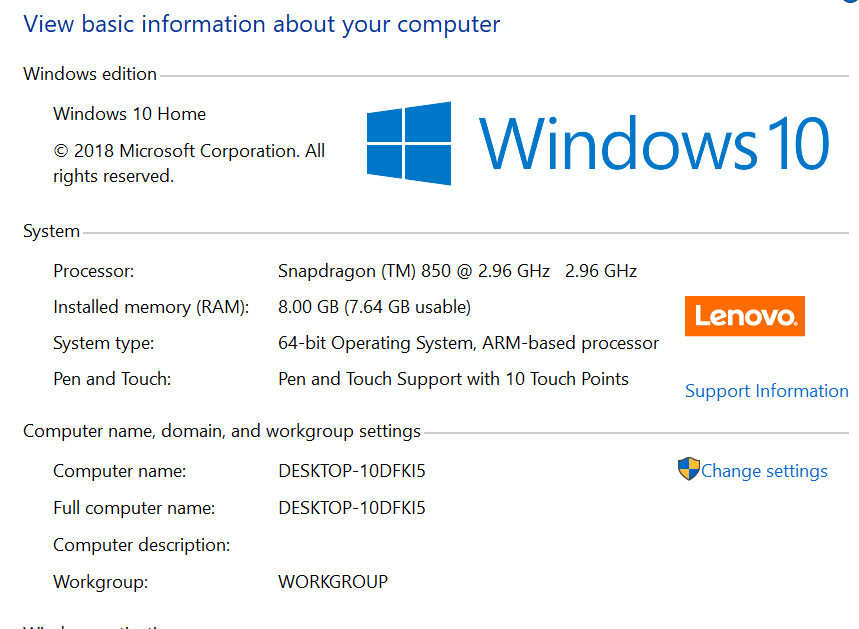This screenshot has height=629, width=859.
Task: Click the Windows 10 wordmark text
Action: [x=654, y=143]
